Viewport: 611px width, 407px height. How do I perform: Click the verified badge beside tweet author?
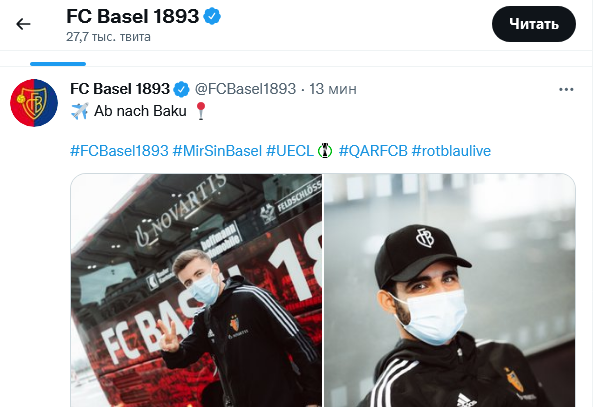tap(181, 89)
